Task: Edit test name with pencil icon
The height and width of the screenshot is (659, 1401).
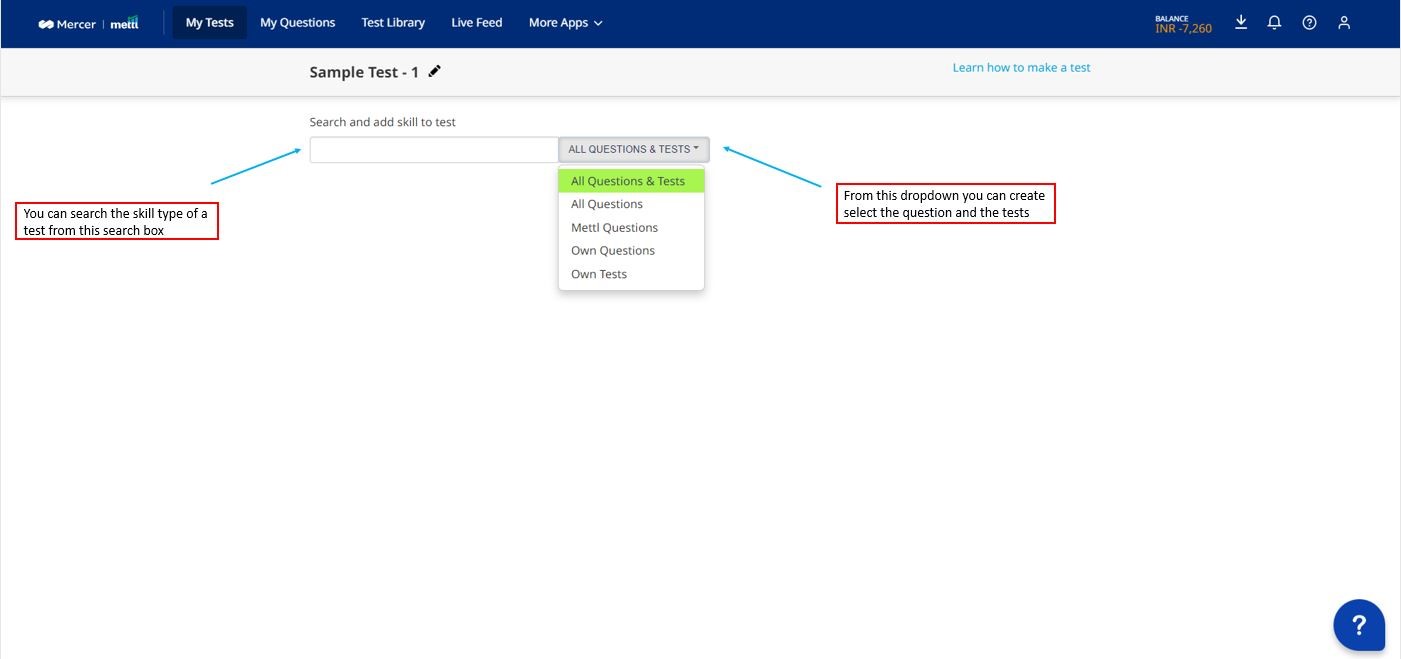Action: (x=434, y=71)
